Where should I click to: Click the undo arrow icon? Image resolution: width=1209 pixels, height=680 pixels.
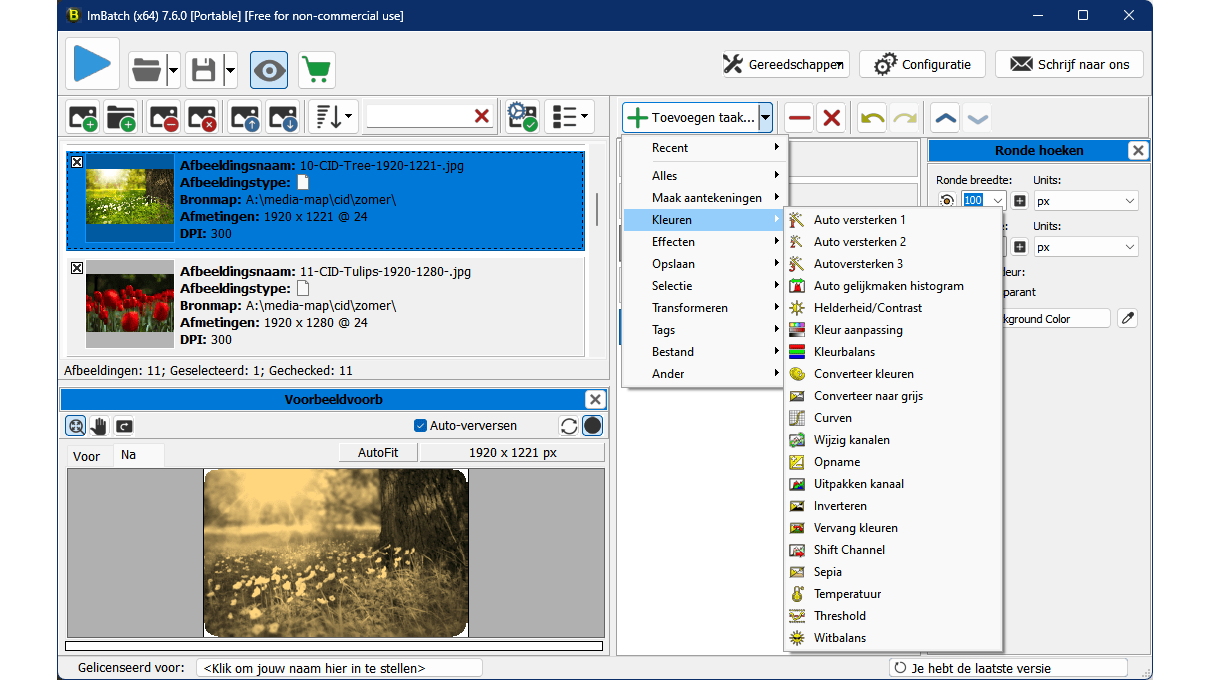tap(872, 118)
